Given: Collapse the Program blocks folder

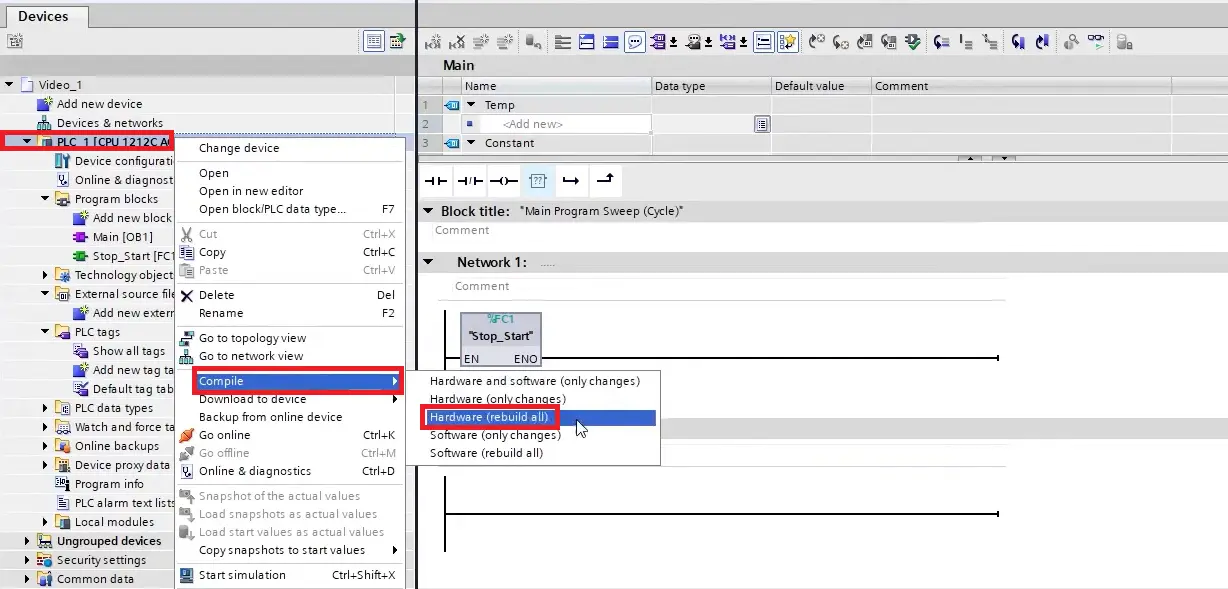Looking at the screenshot, I should click(x=46, y=199).
